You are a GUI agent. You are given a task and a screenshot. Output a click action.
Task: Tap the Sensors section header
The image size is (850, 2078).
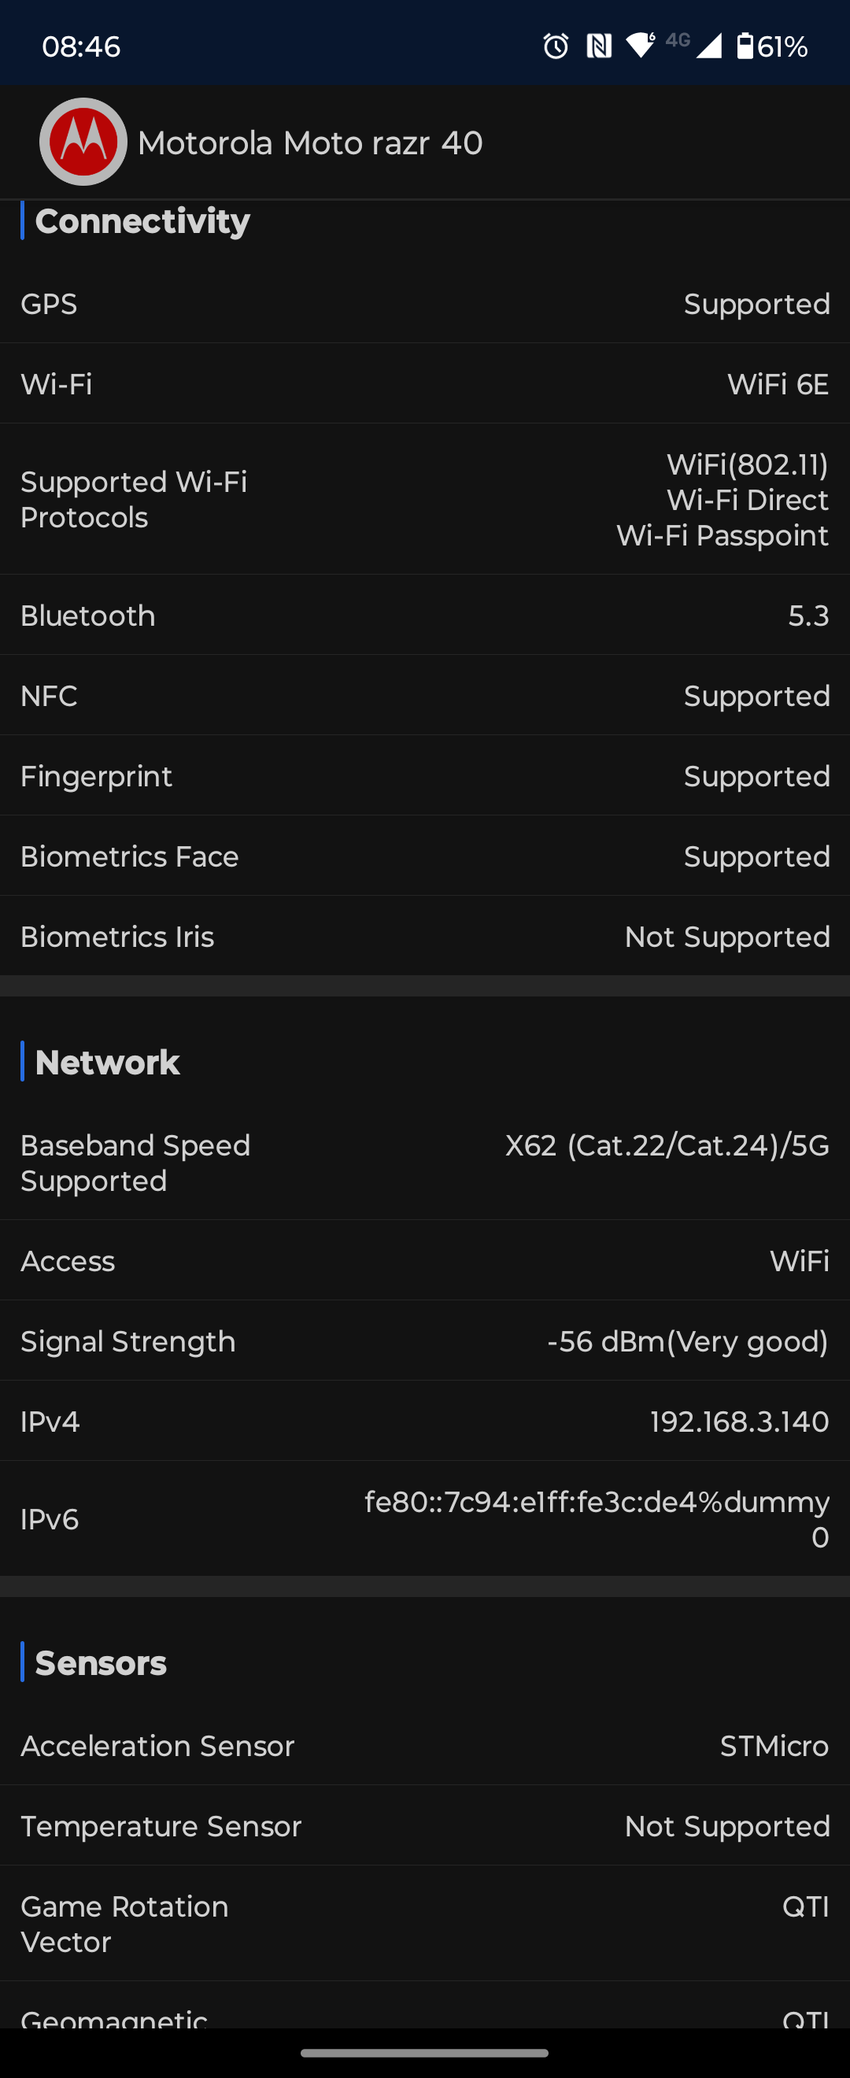pyautogui.click(x=100, y=1663)
